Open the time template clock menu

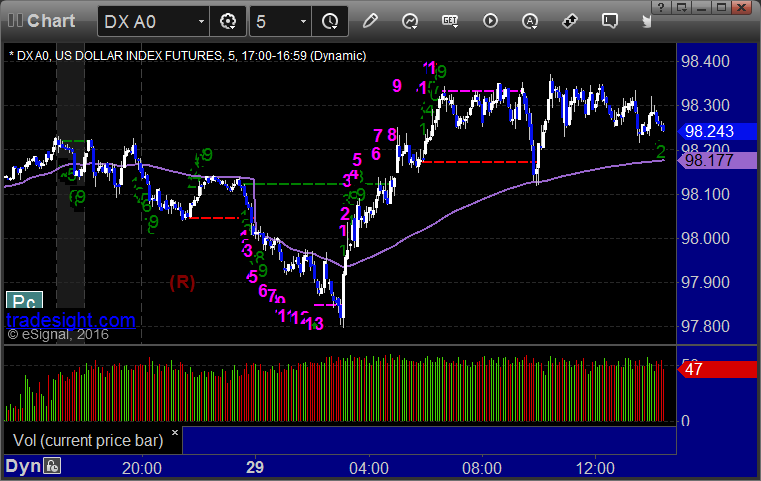point(330,21)
